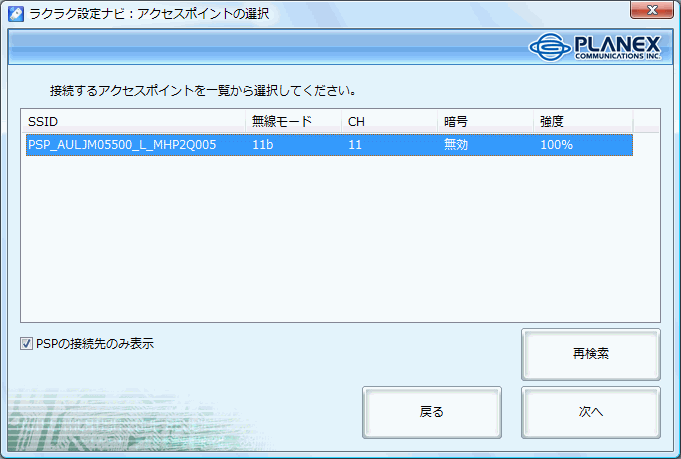This screenshot has height=459, width=681.
Task: Proceed with the 次へ button
Action: pyautogui.click(x=591, y=412)
